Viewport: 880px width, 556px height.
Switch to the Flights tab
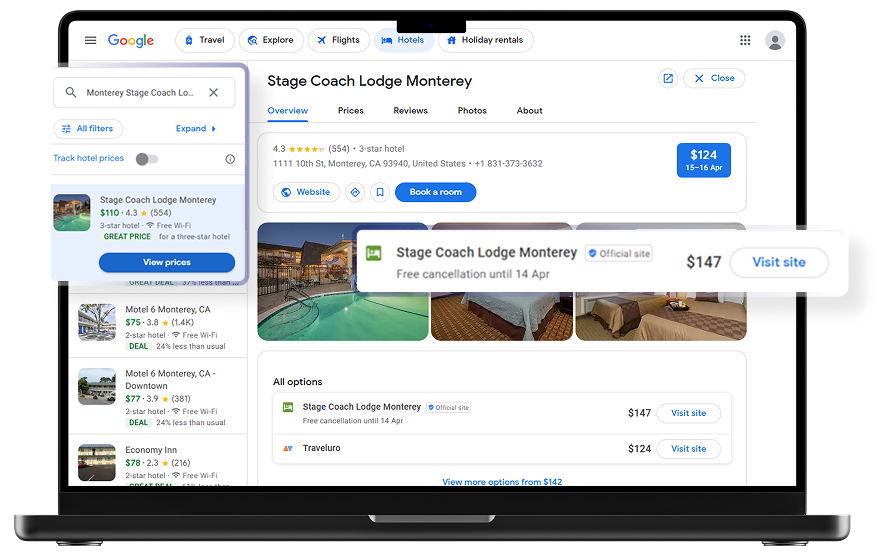(339, 40)
